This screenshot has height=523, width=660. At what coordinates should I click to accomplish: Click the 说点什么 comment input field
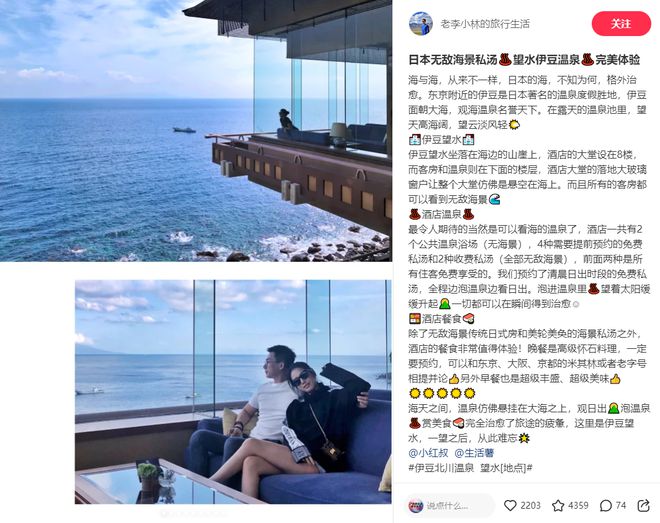pyautogui.click(x=451, y=506)
